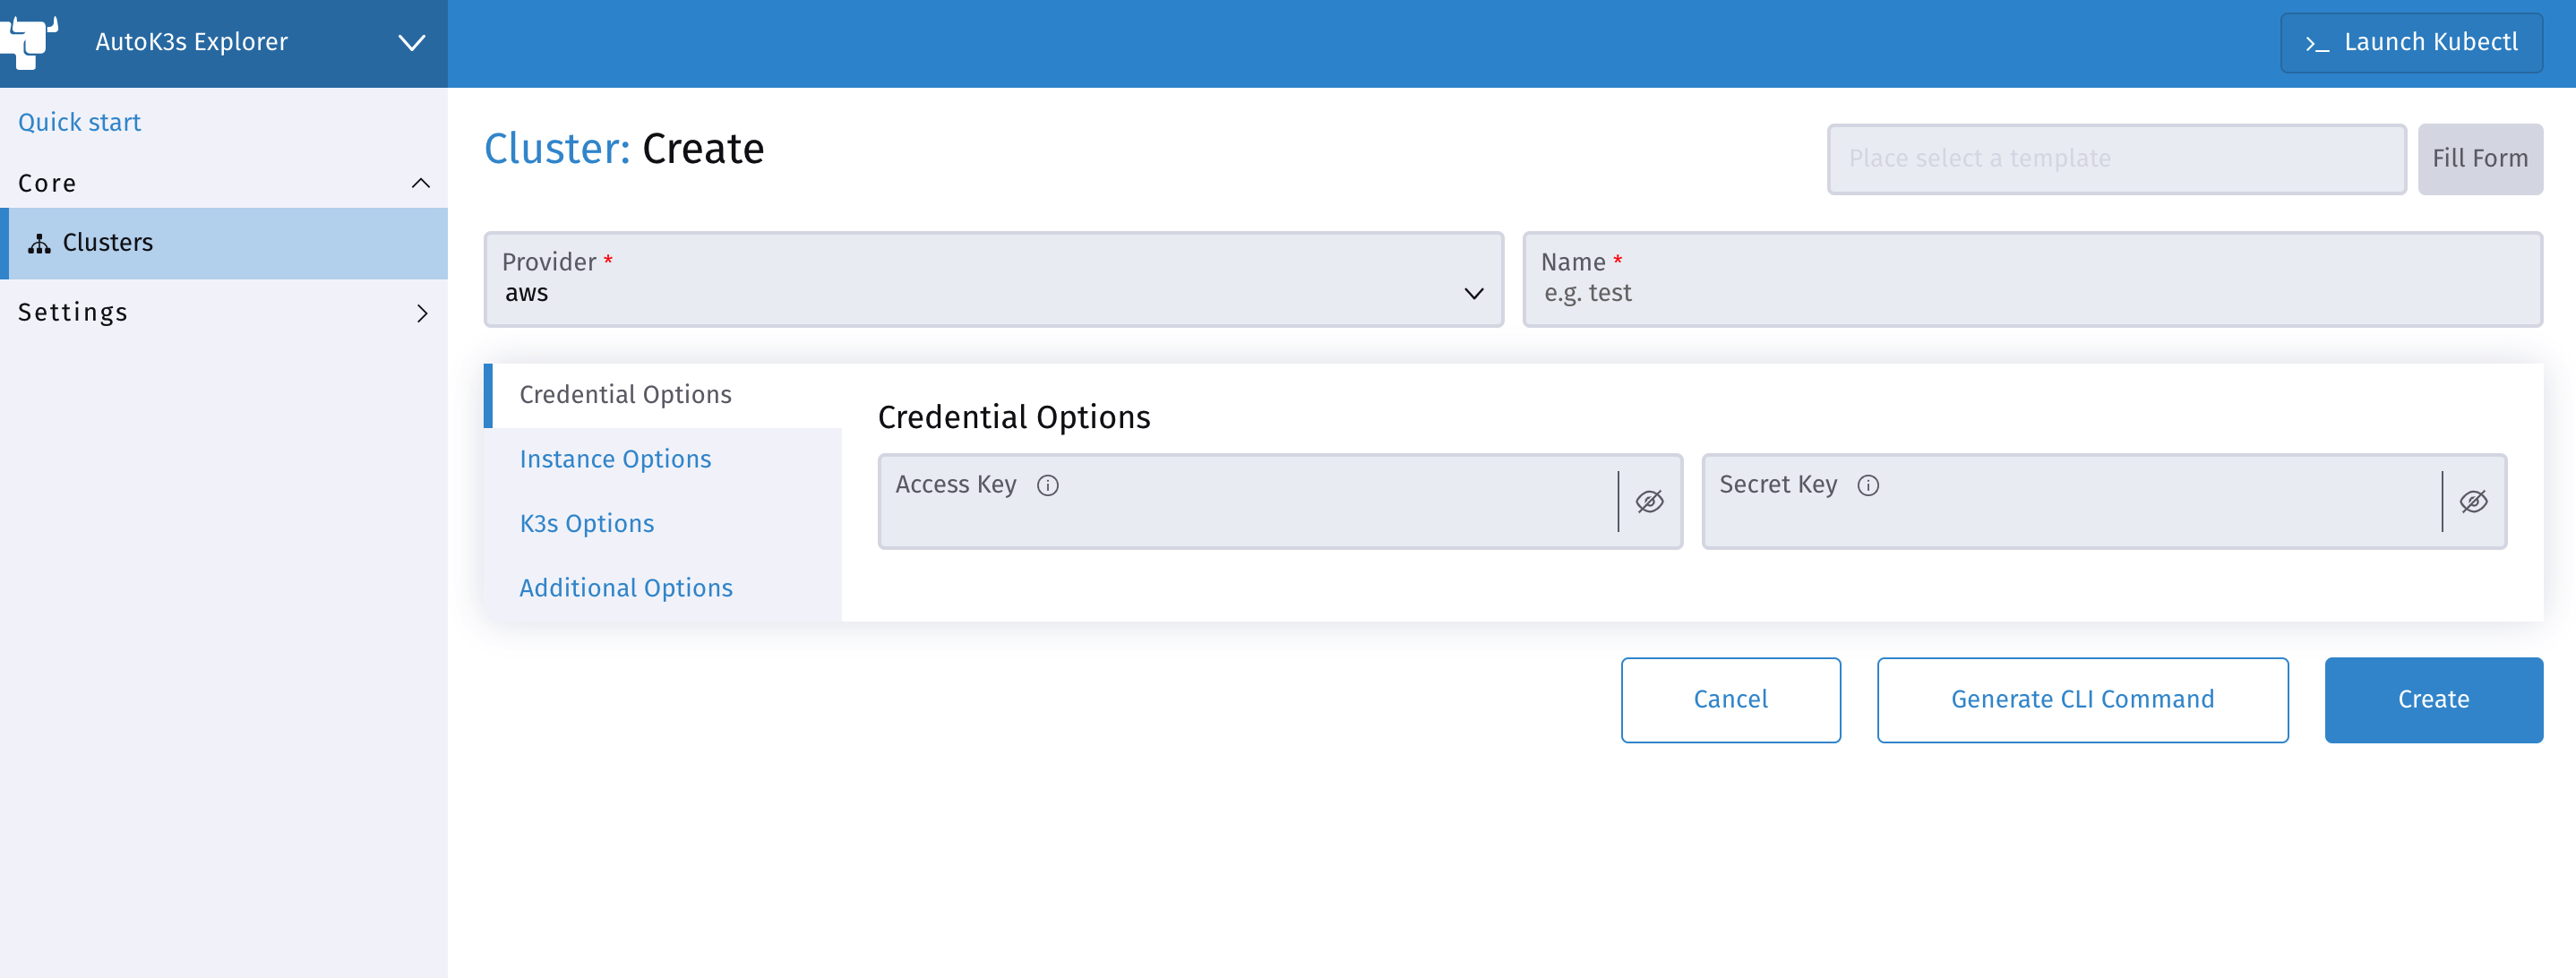Viewport: 2576px width, 978px height.
Task: Open the template selection dropdown
Action: (2115, 159)
